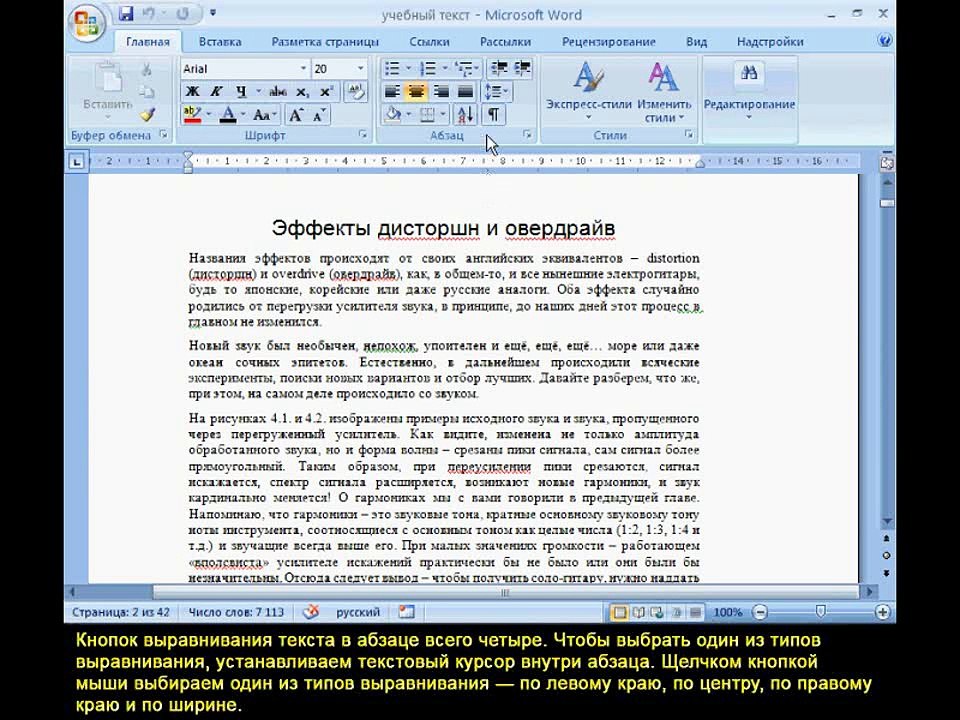Click Число слов: 7 113 status
This screenshot has width=960, height=720.
236,612
